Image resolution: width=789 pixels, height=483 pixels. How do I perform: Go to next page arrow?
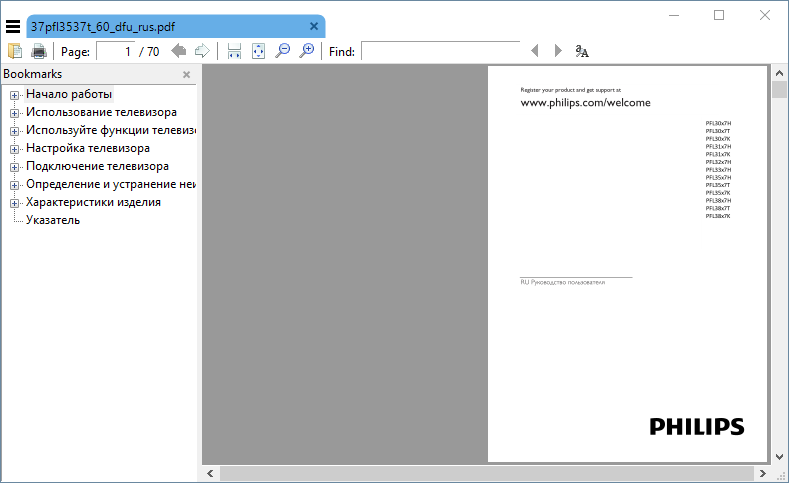pos(202,51)
